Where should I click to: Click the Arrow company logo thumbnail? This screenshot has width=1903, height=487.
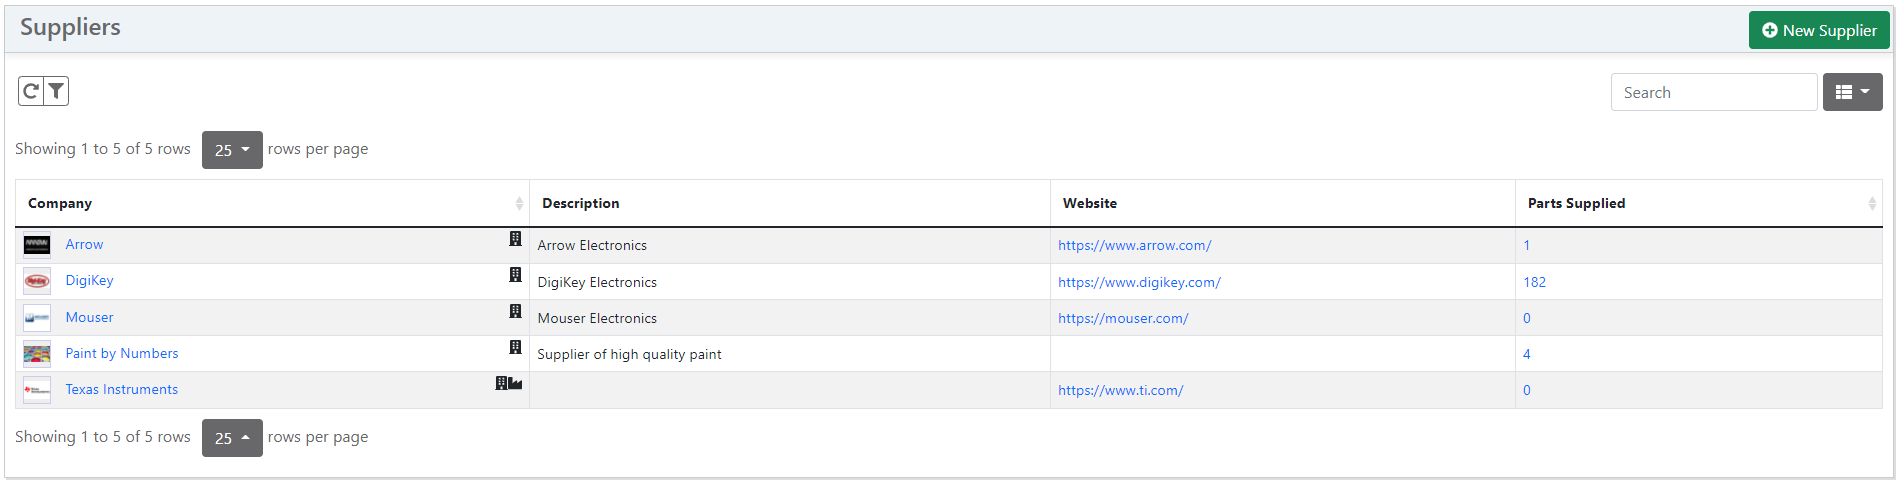coord(37,245)
